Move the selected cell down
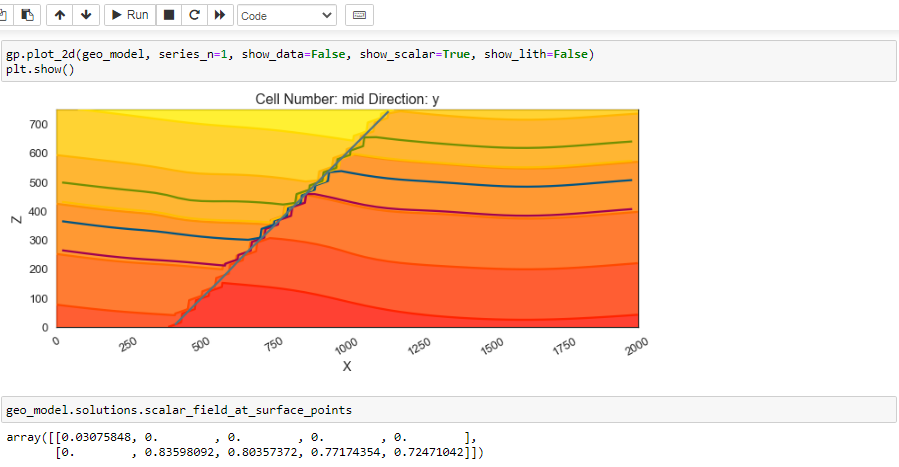 click(x=86, y=15)
